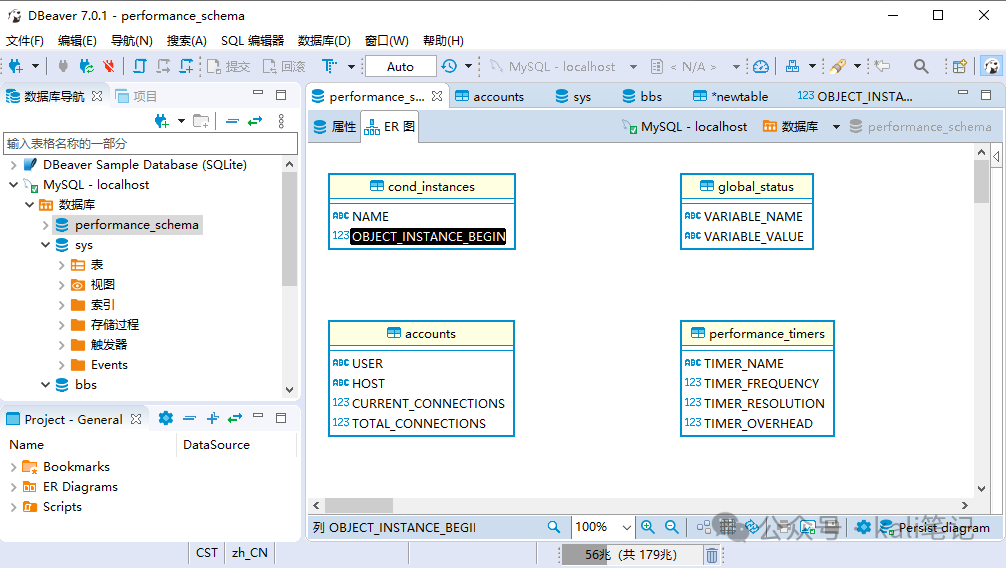The width and height of the screenshot is (1006, 568).
Task: Click the back navigation arrow icon
Action: (883, 66)
